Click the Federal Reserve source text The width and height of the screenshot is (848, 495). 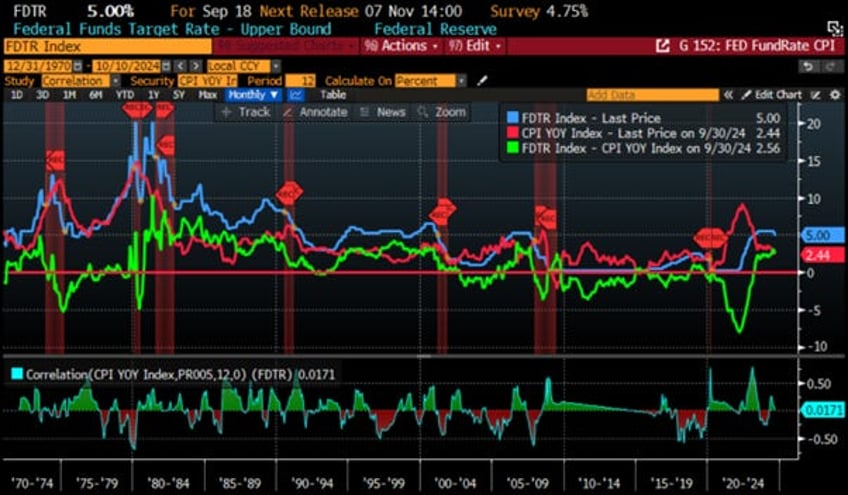click(x=435, y=29)
